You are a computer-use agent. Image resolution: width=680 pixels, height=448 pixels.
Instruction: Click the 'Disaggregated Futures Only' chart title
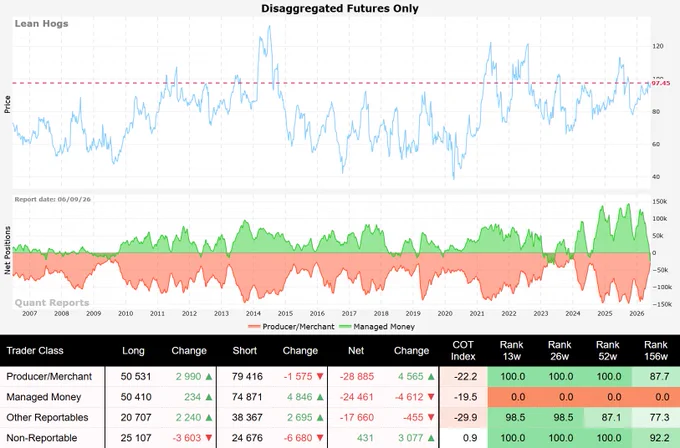click(340, 8)
